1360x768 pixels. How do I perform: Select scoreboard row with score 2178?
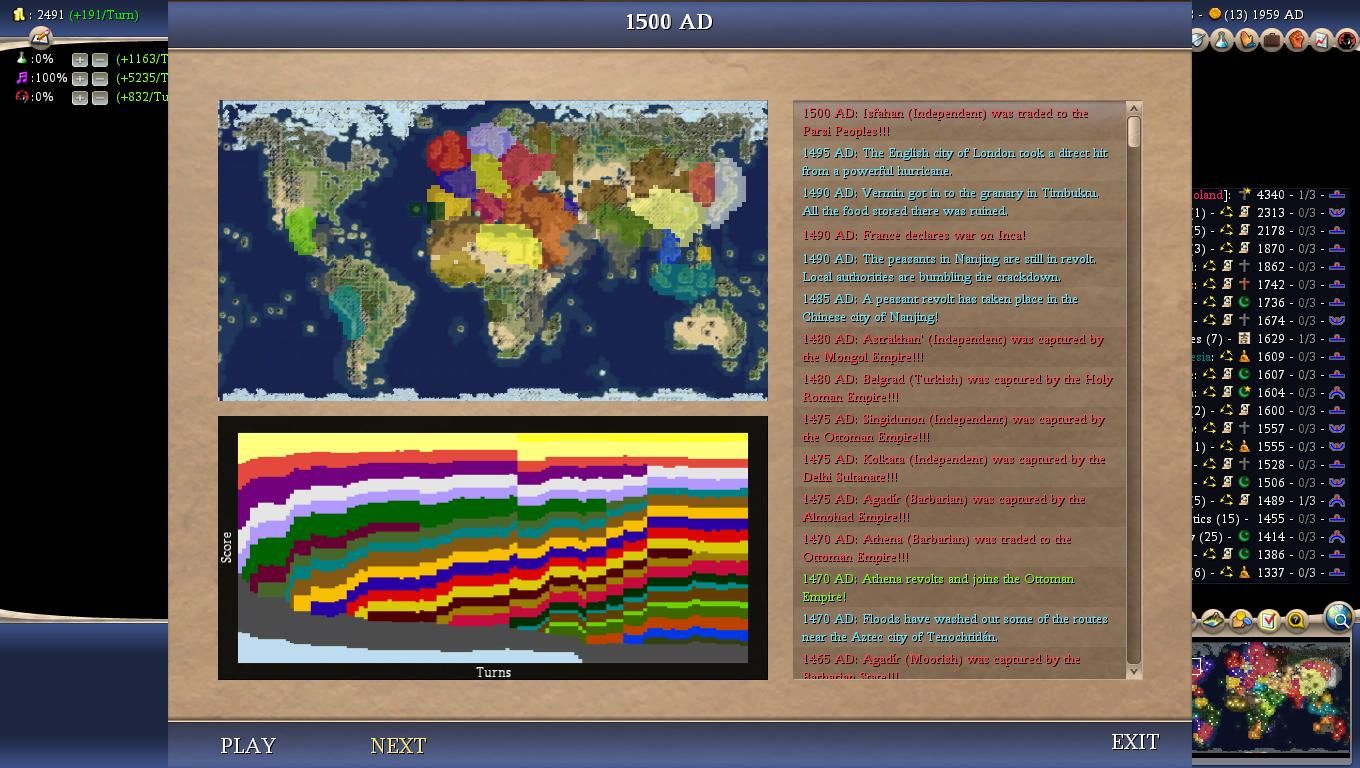(1270, 231)
